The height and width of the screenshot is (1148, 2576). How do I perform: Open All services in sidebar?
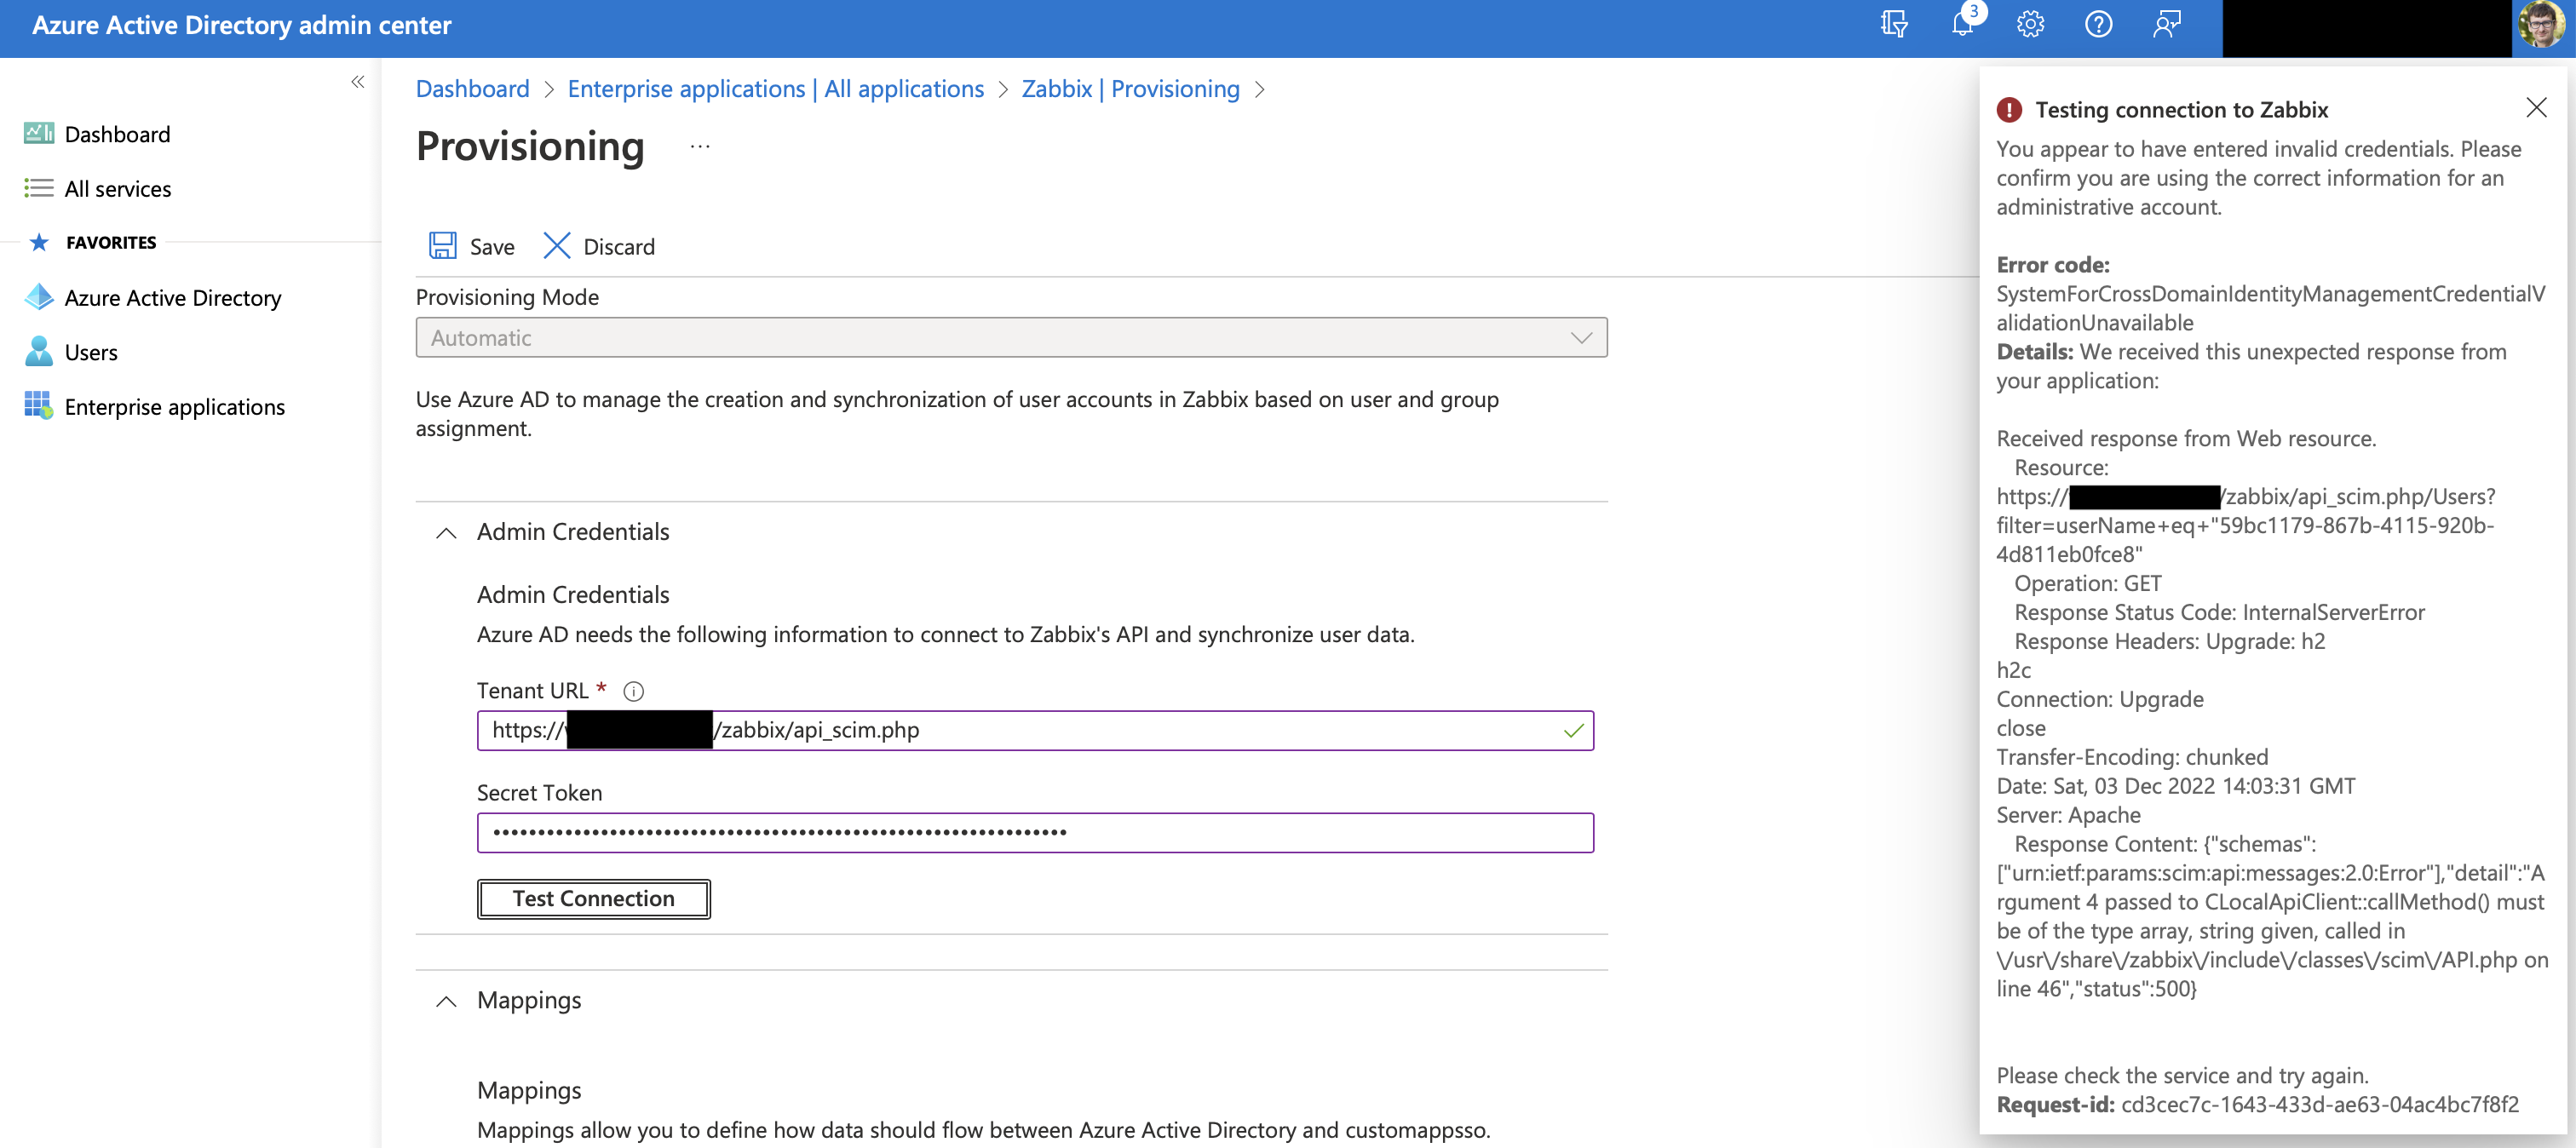pos(117,188)
